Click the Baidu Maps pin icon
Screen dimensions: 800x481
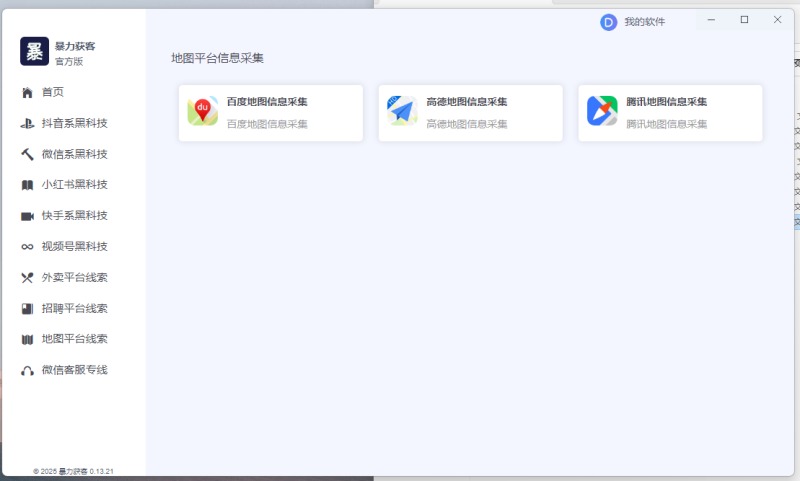pos(203,112)
